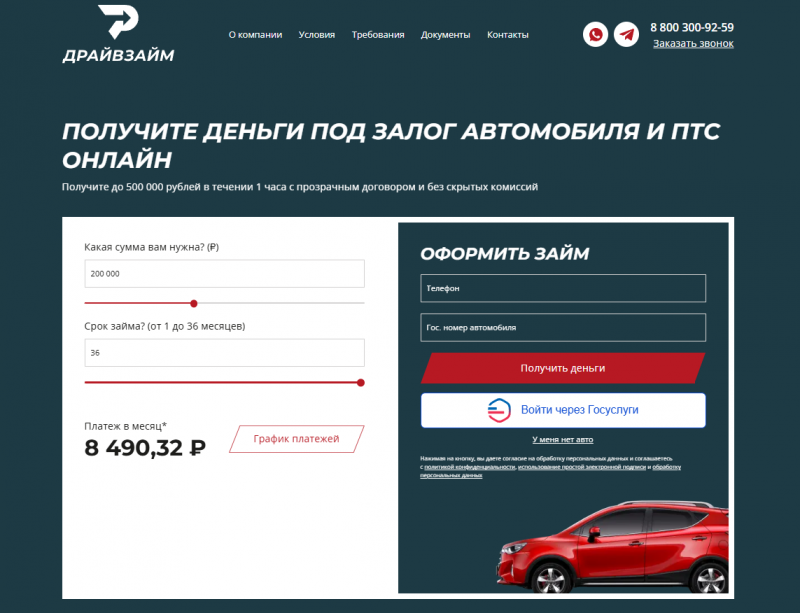Focus the Телефон input field

click(x=563, y=288)
